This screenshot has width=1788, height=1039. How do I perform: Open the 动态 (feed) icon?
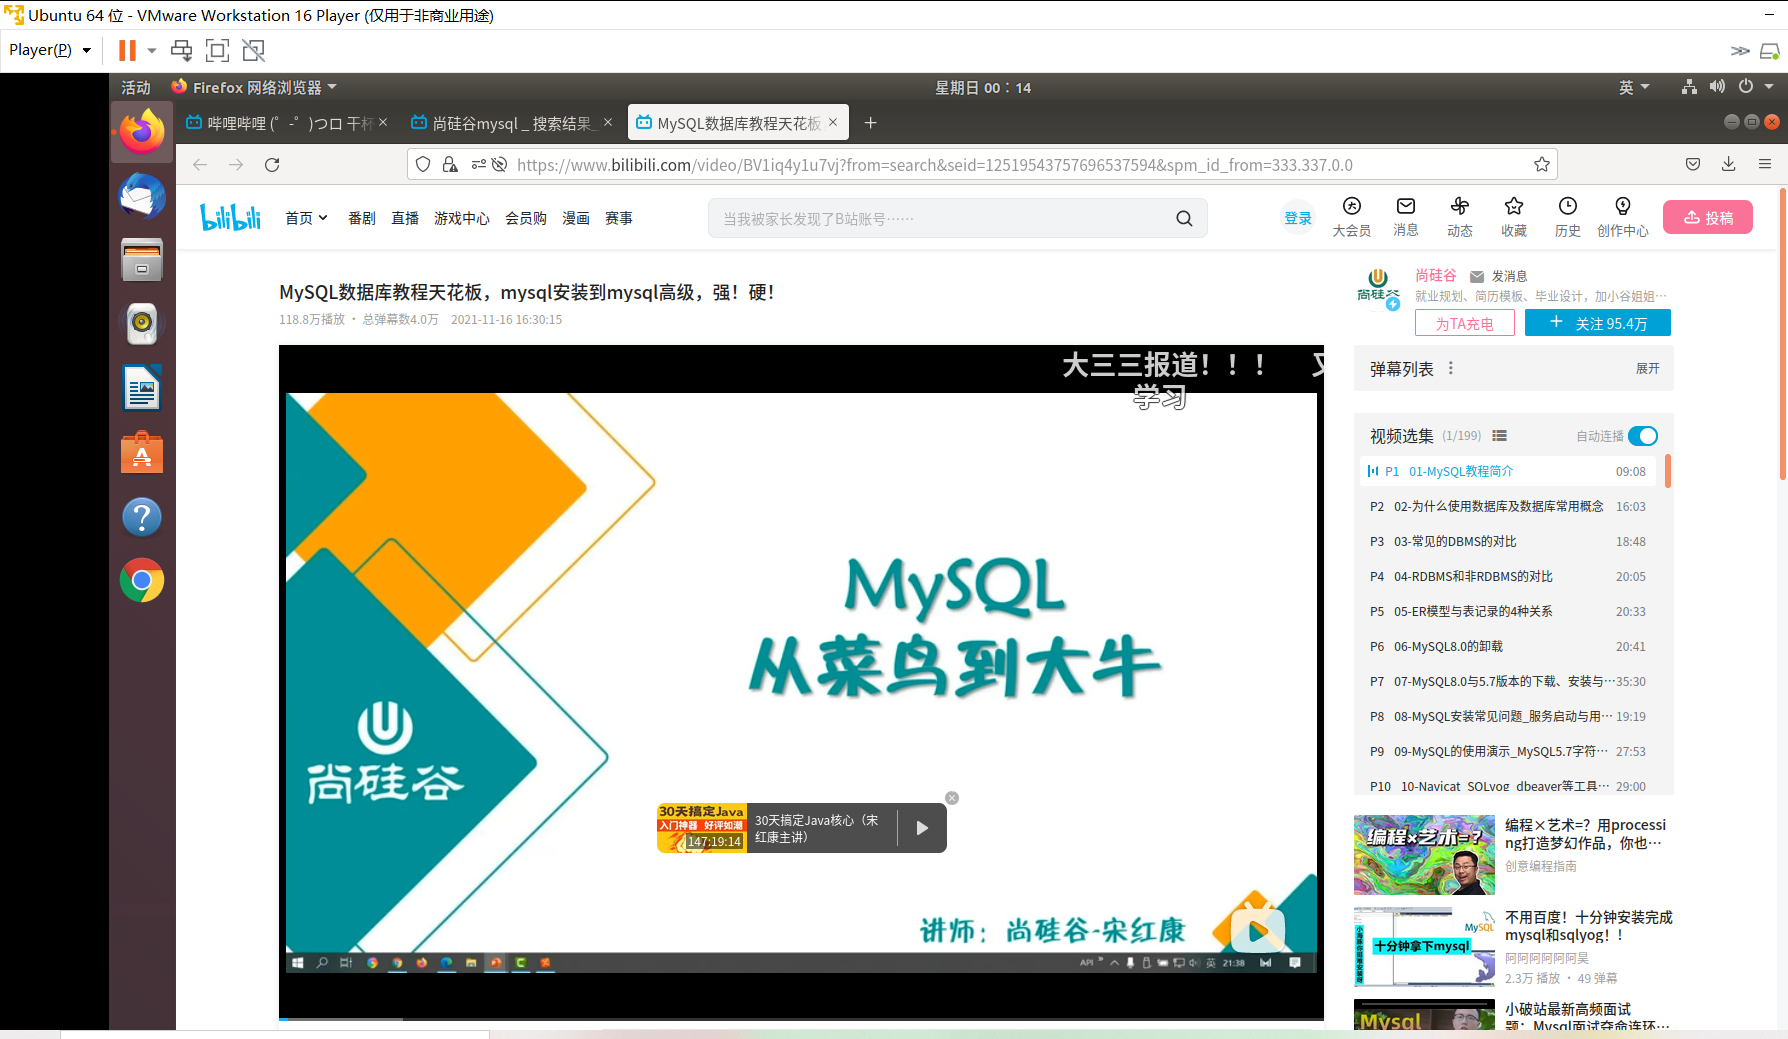click(x=1459, y=216)
